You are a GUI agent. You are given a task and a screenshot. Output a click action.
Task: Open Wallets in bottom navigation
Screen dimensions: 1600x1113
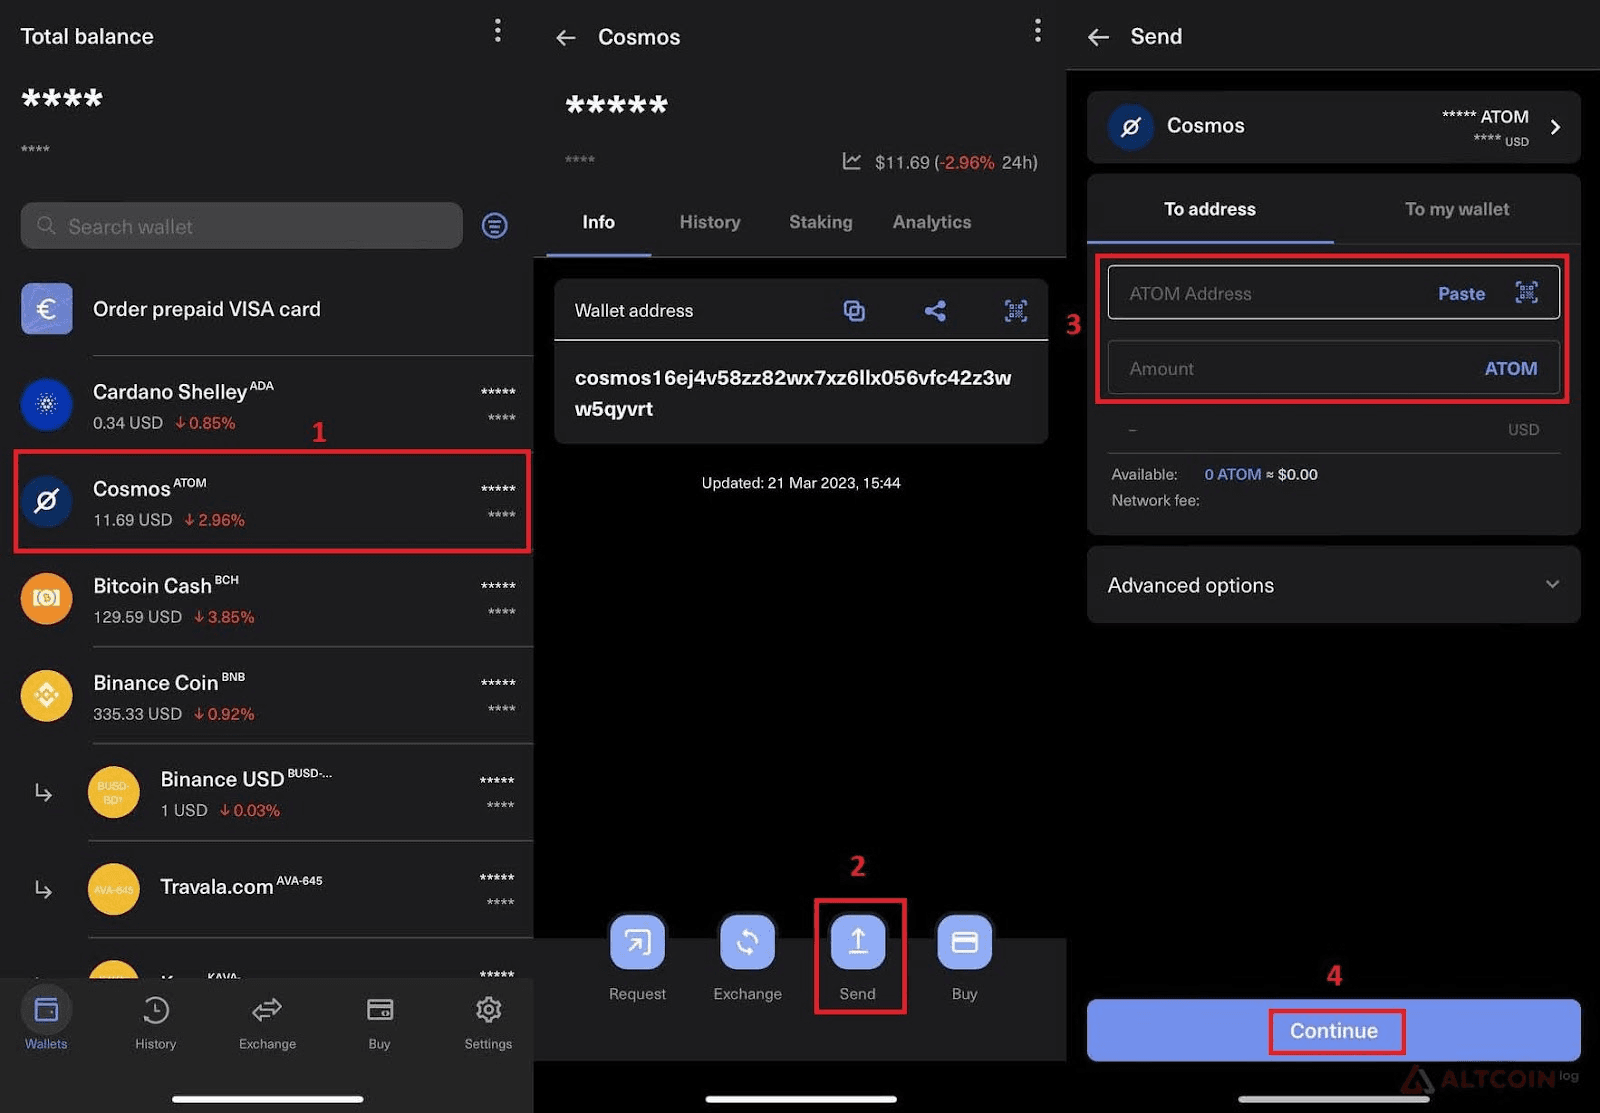(46, 1021)
